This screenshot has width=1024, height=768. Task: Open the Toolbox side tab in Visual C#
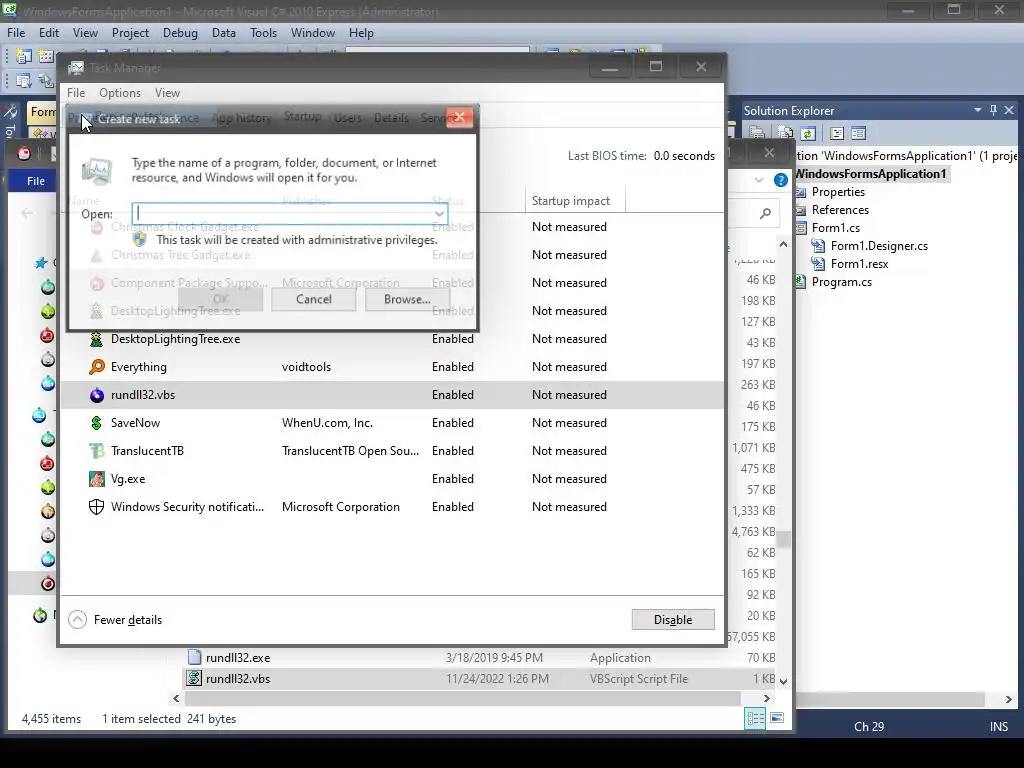click(10, 121)
